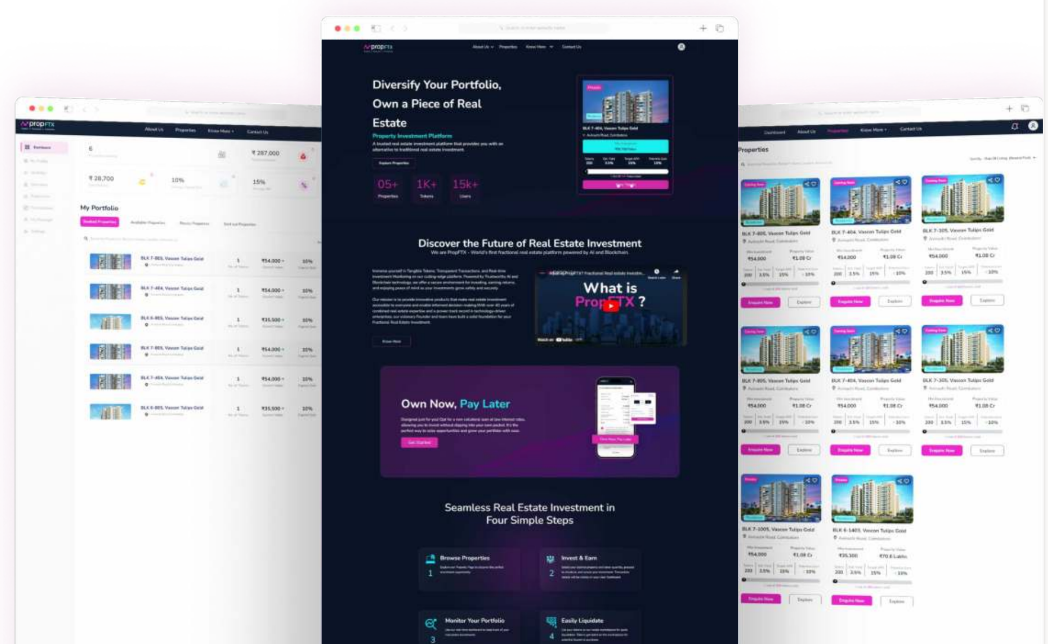1048x644 pixels.
Task: Click the address bar in the center browser window
Action: point(533,28)
